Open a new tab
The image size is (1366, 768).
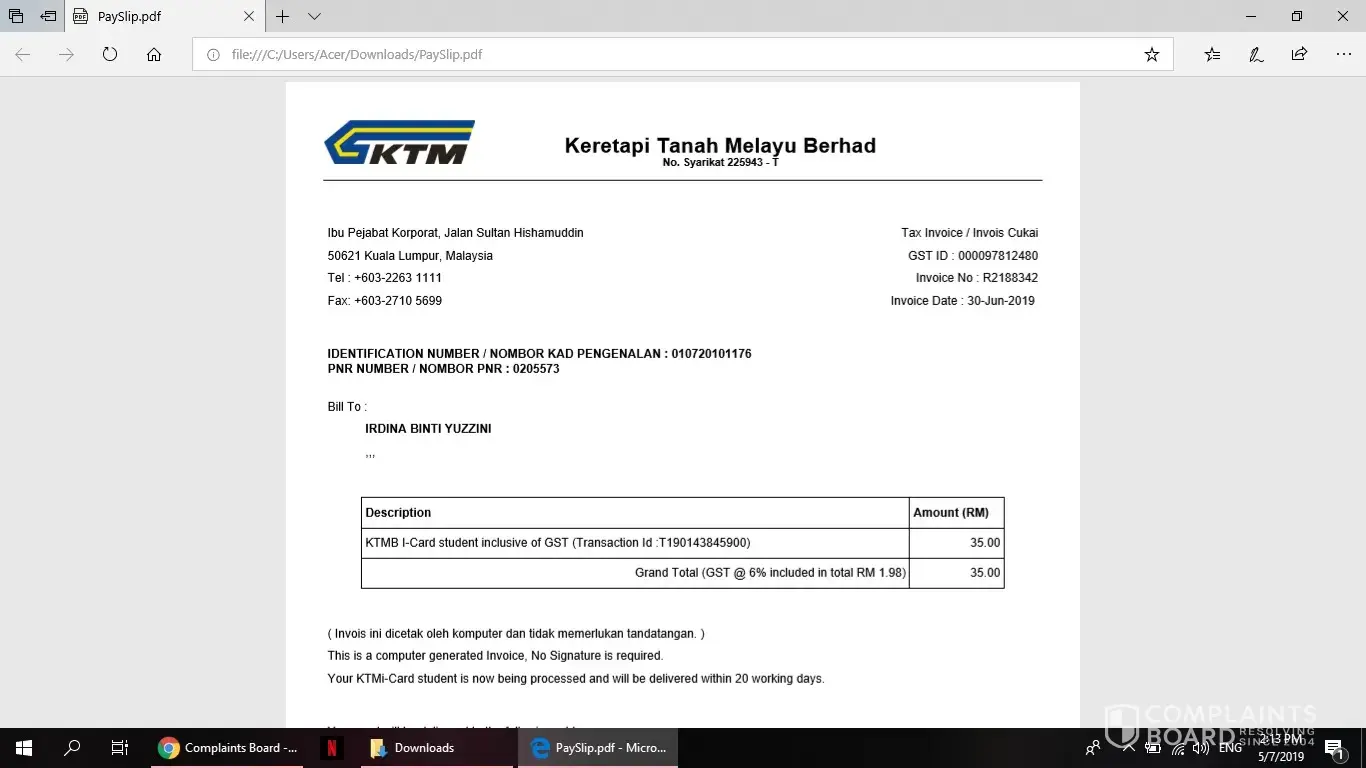[283, 16]
